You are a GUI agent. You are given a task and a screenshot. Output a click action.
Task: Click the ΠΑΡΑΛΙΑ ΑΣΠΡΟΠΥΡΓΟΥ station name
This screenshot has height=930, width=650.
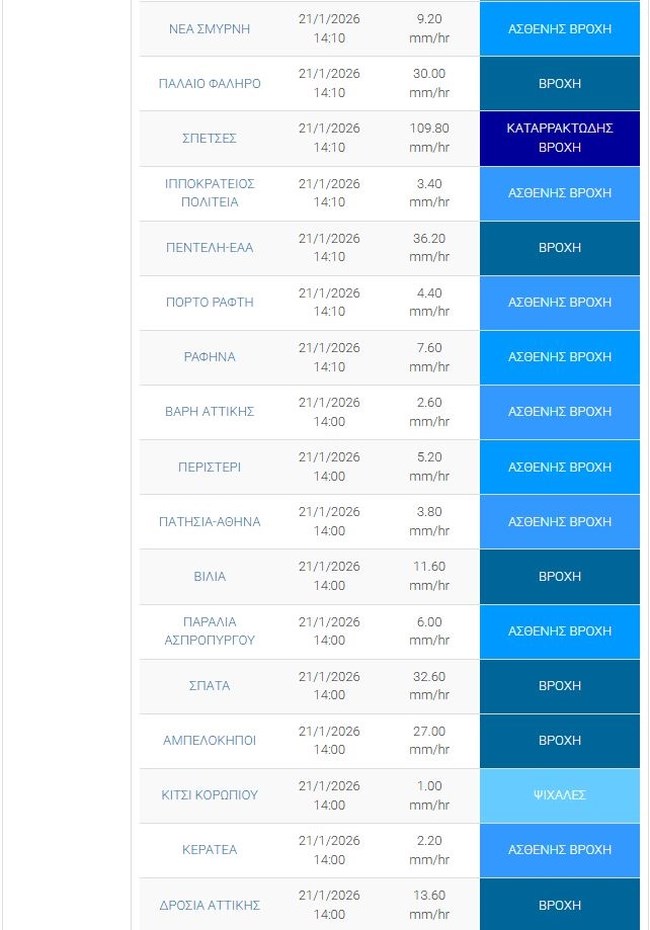(x=209, y=631)
